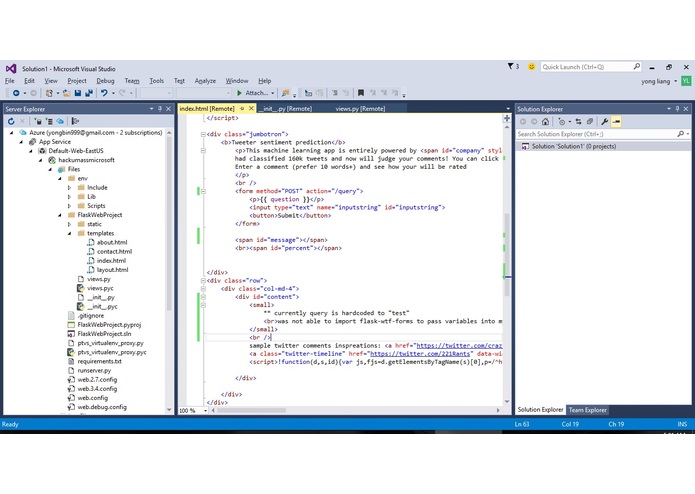The height and width of the screenshot is (494, 695).
Task: Open the Debug menu
Action: 105,81
